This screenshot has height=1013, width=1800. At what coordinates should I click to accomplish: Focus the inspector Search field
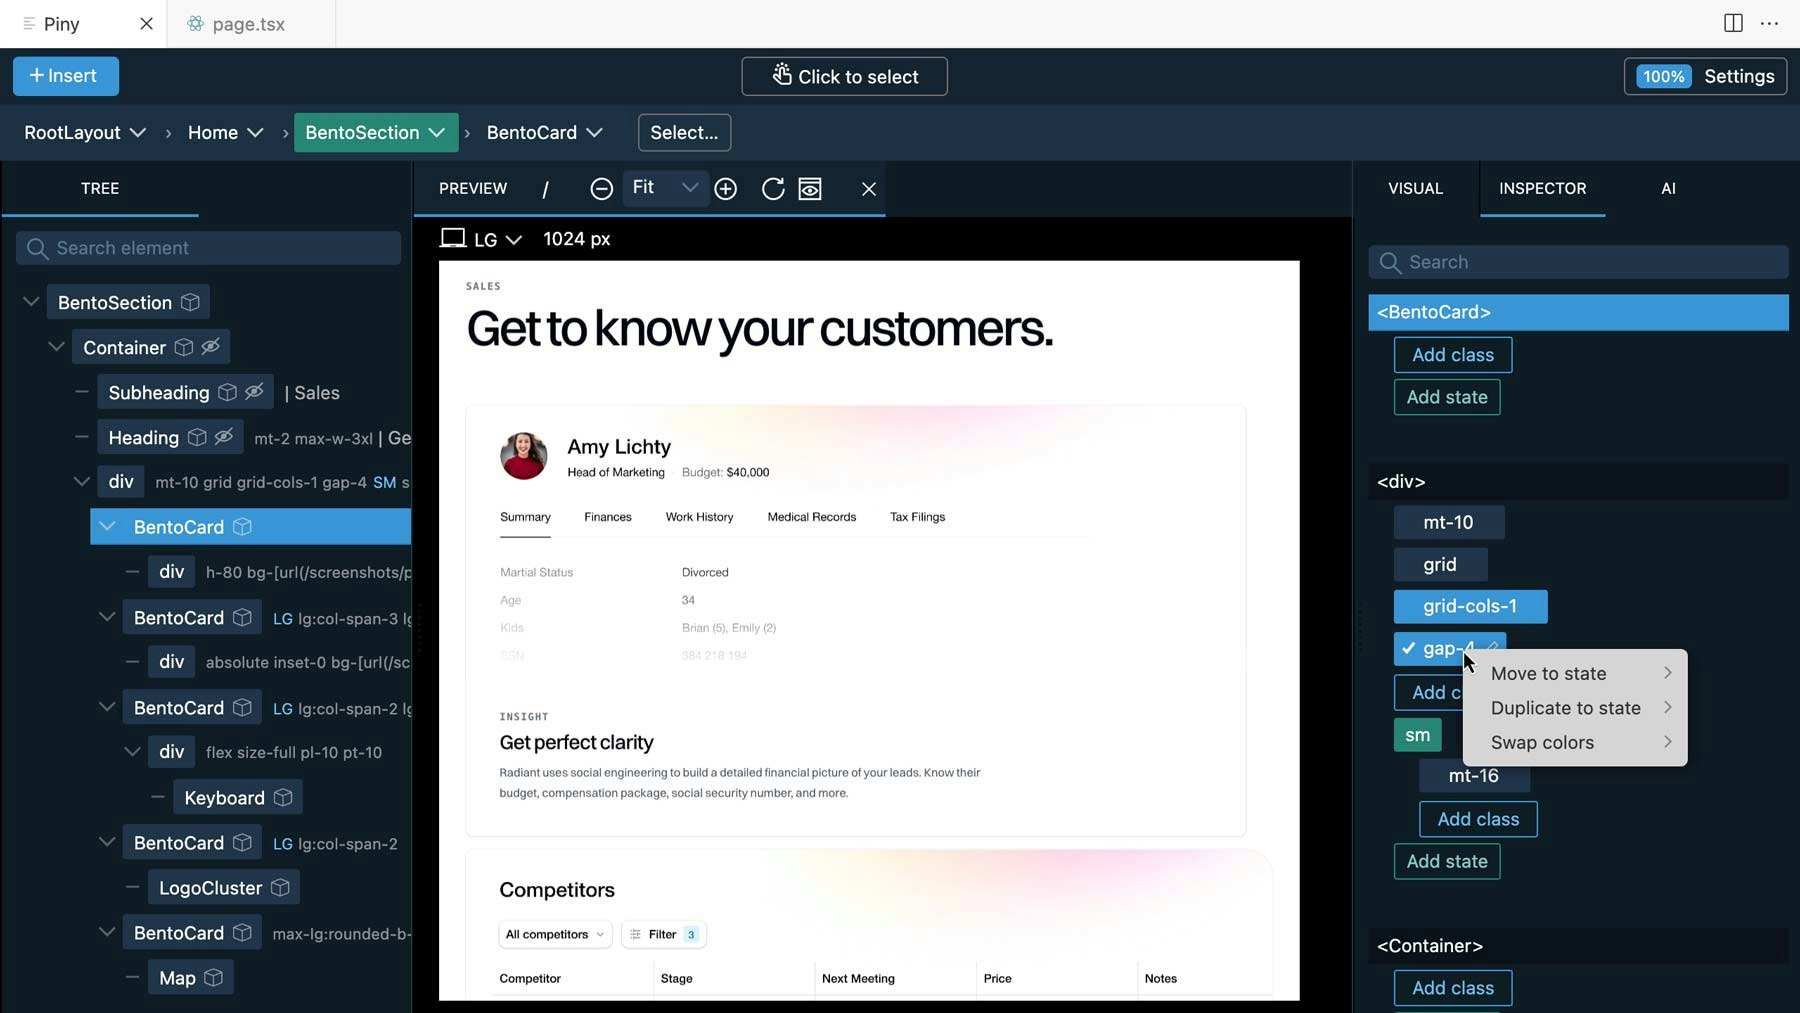tap(1578, 262)
